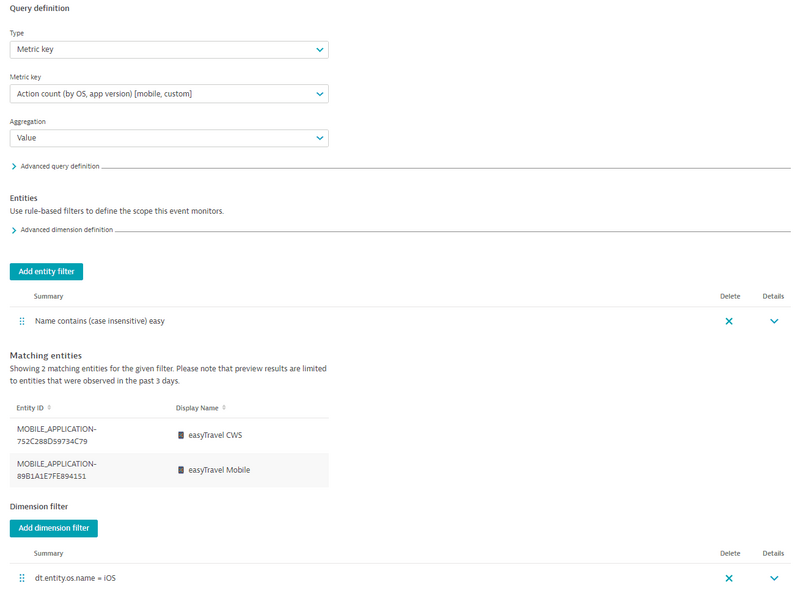
Task: Click the easyTravel CWS mobile app icon
Action: [x=181, y=435]
